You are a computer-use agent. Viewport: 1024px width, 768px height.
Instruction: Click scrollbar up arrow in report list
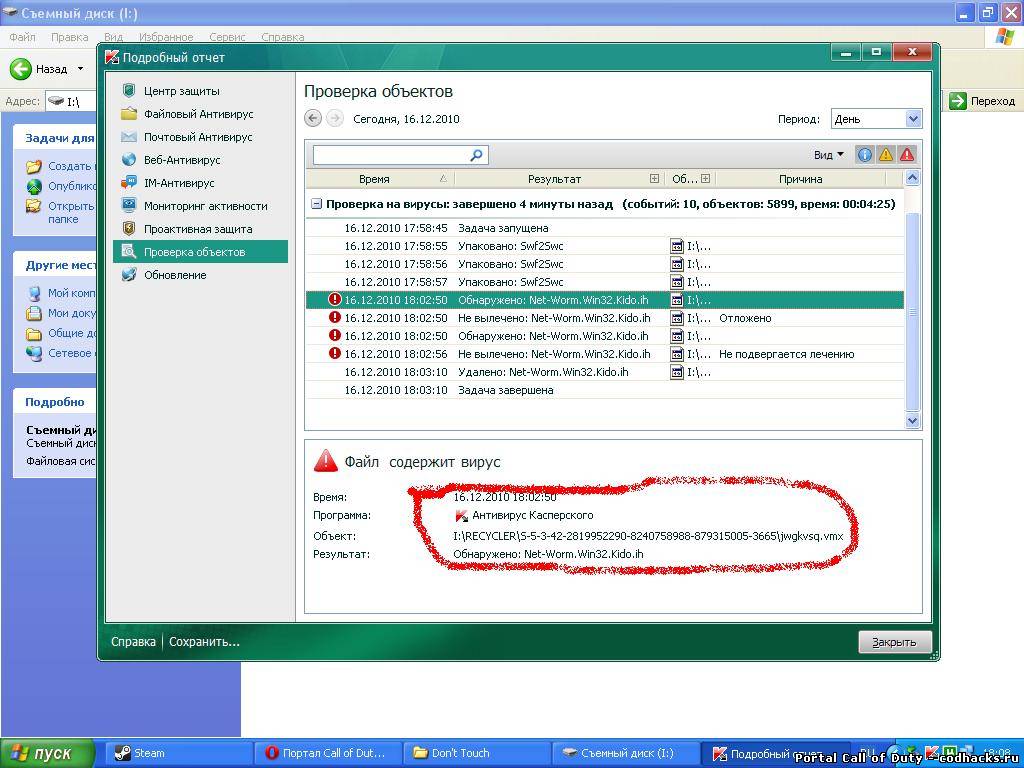coord(912,178)
